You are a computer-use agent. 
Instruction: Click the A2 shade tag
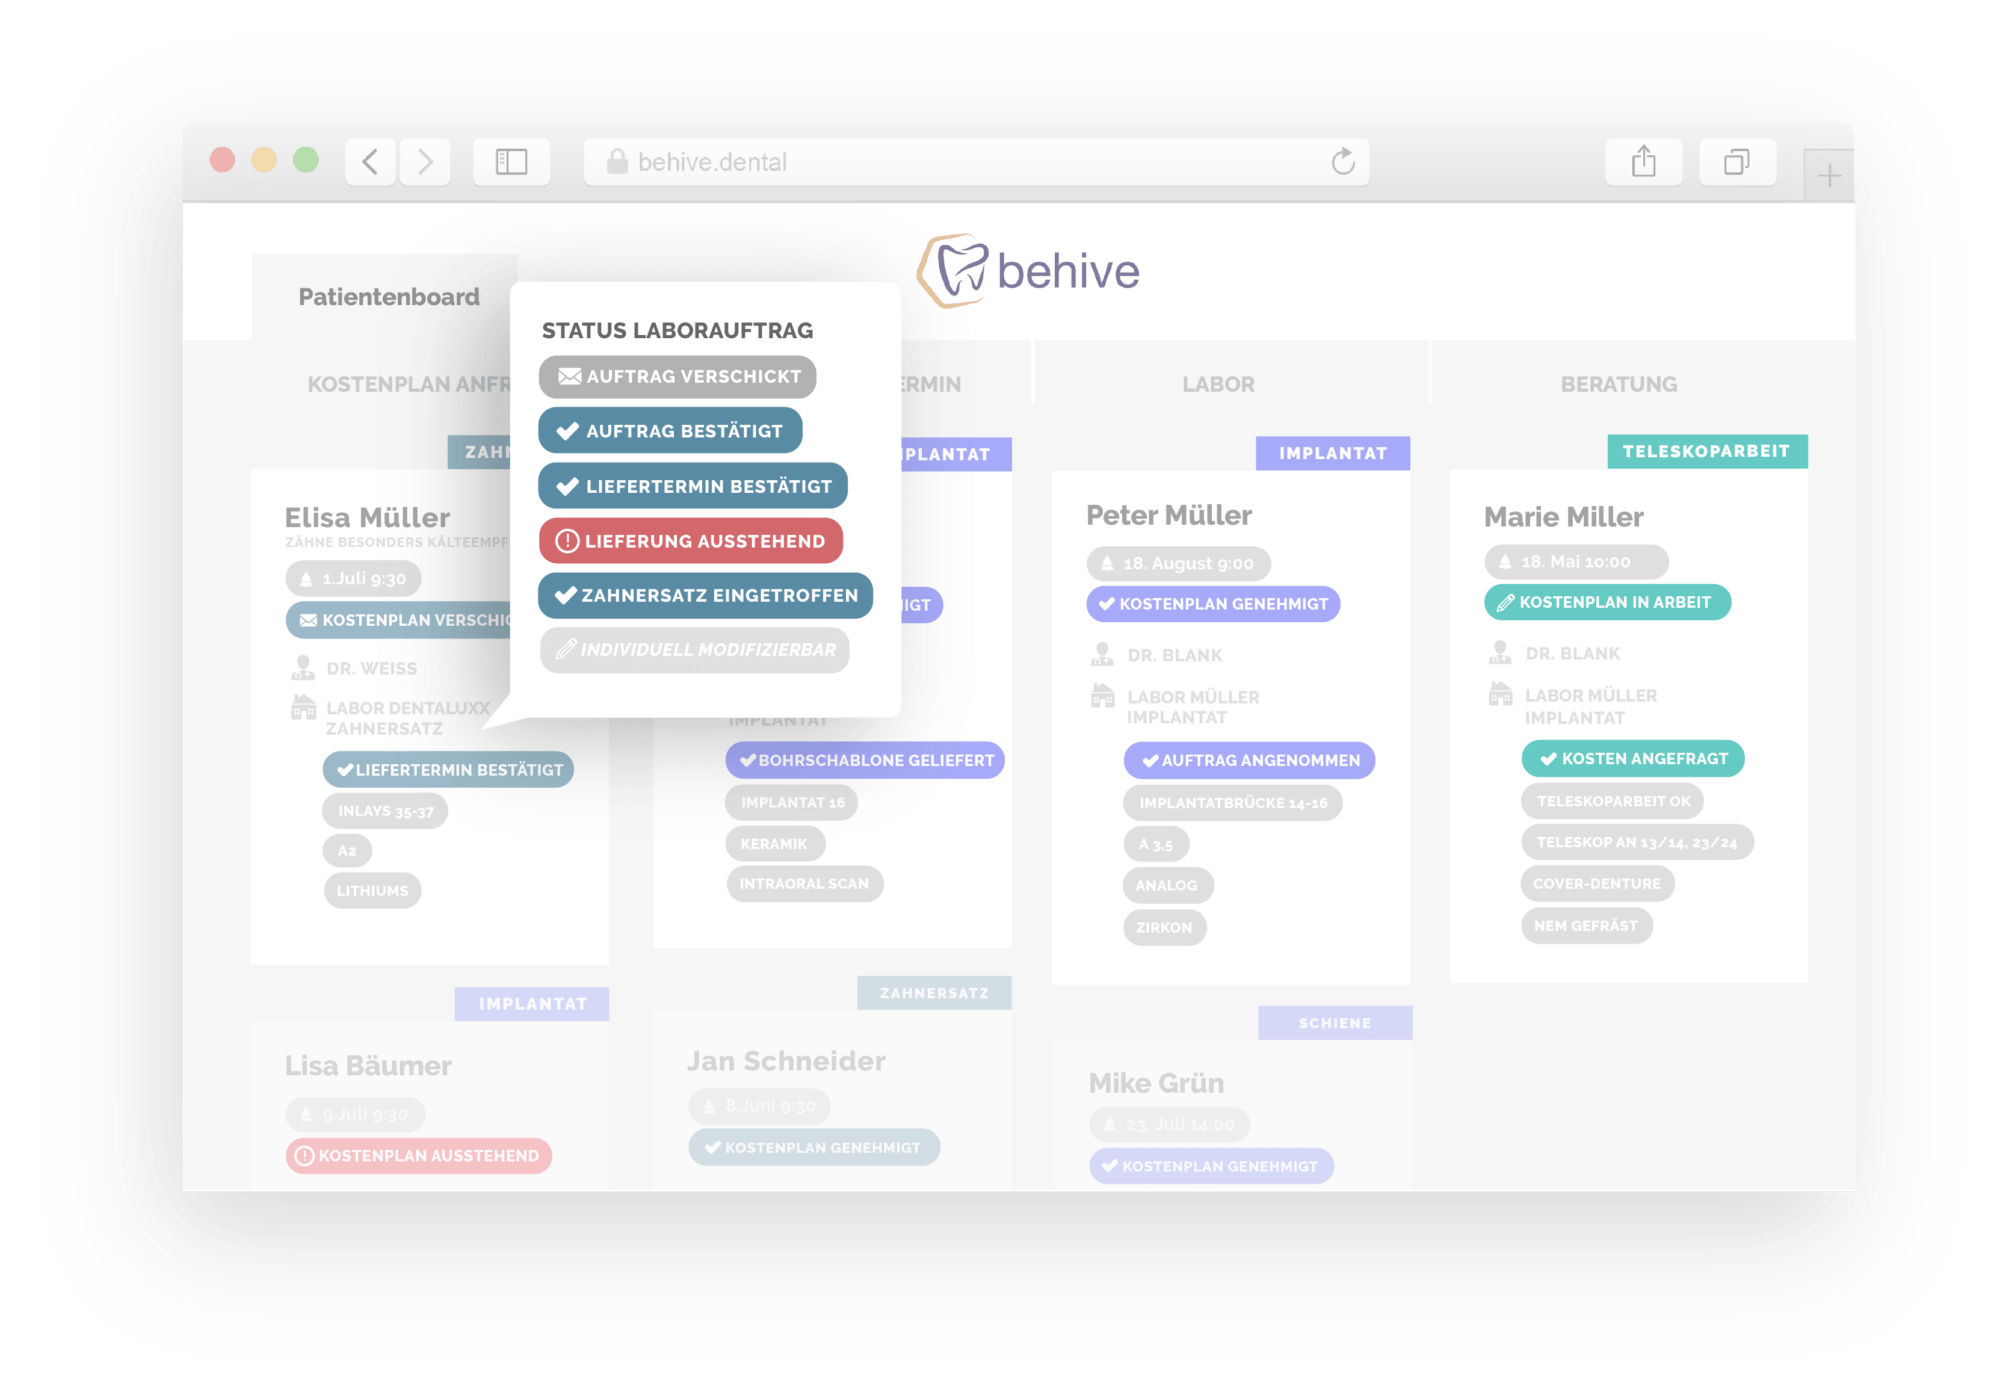click(347, 851)
